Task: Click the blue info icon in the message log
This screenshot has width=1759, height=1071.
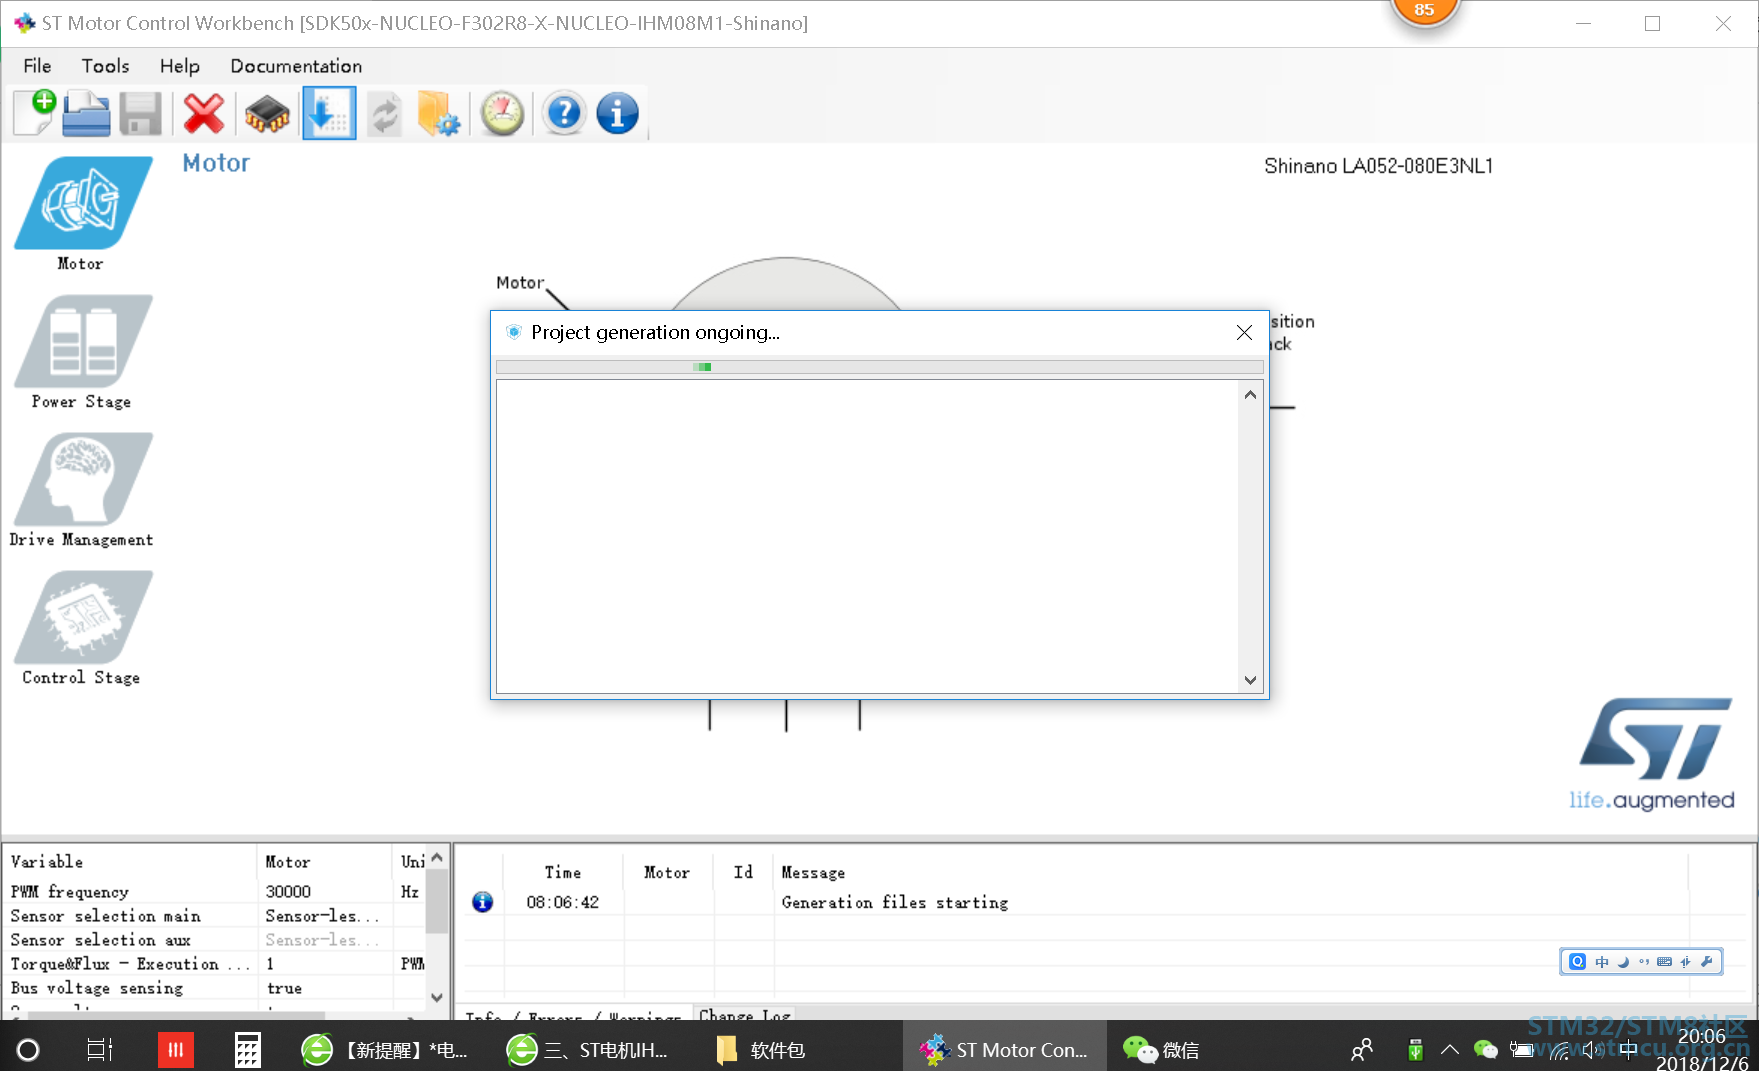Action: [482, 902]
